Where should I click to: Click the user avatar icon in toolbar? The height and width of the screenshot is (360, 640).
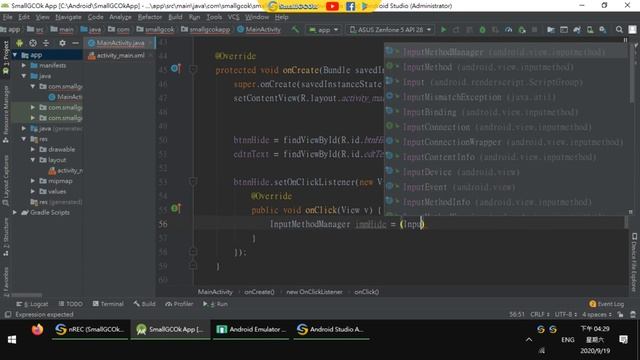632,30
